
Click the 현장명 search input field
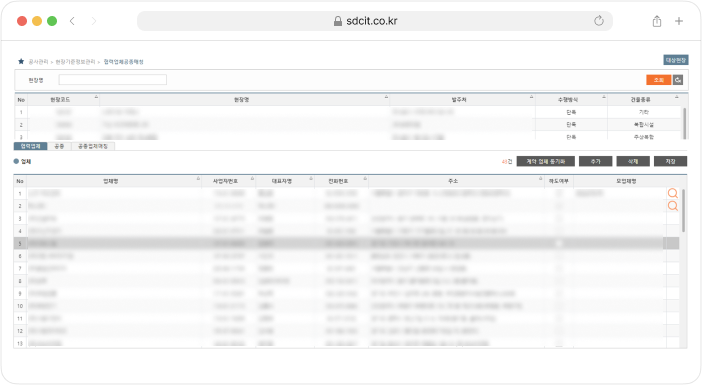click(x=113, y=80)
